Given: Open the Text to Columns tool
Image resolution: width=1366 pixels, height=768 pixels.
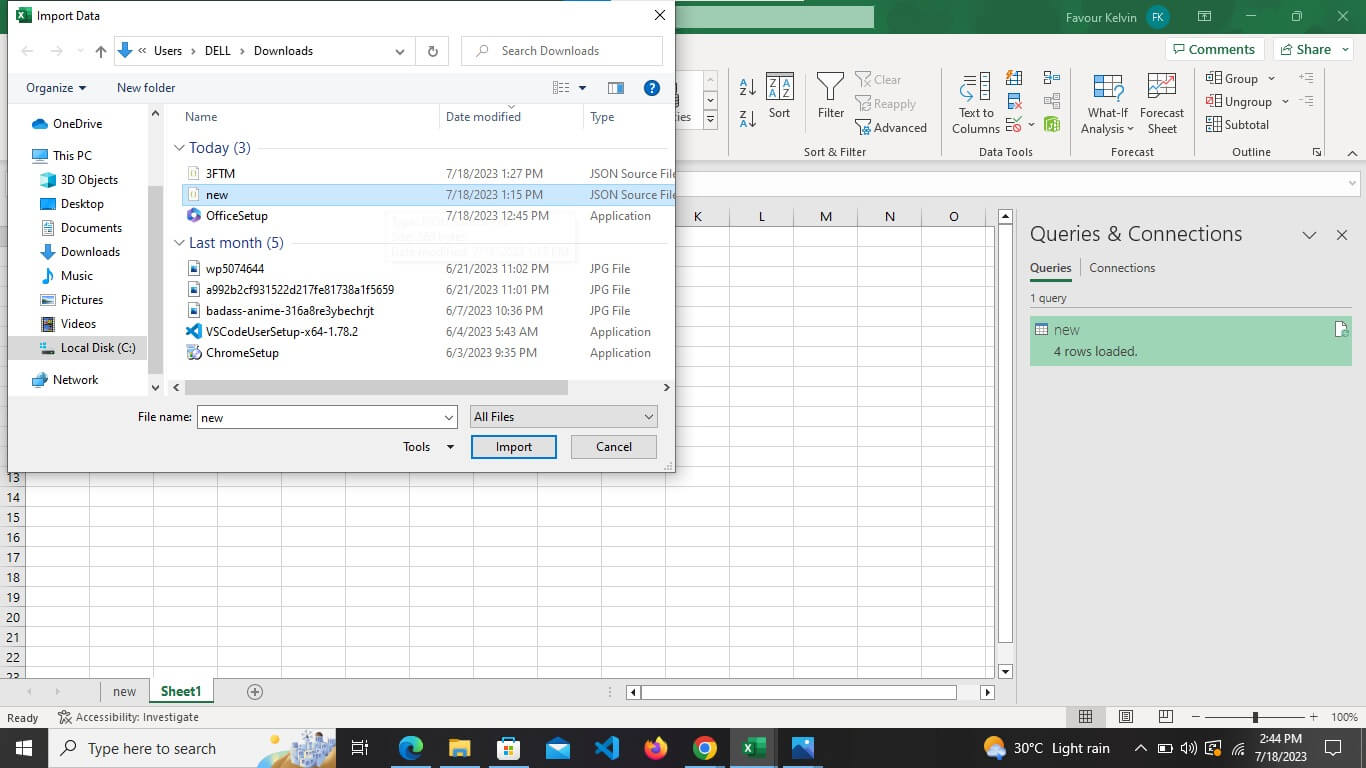Looking at the screenshot, I should (975, 104).
